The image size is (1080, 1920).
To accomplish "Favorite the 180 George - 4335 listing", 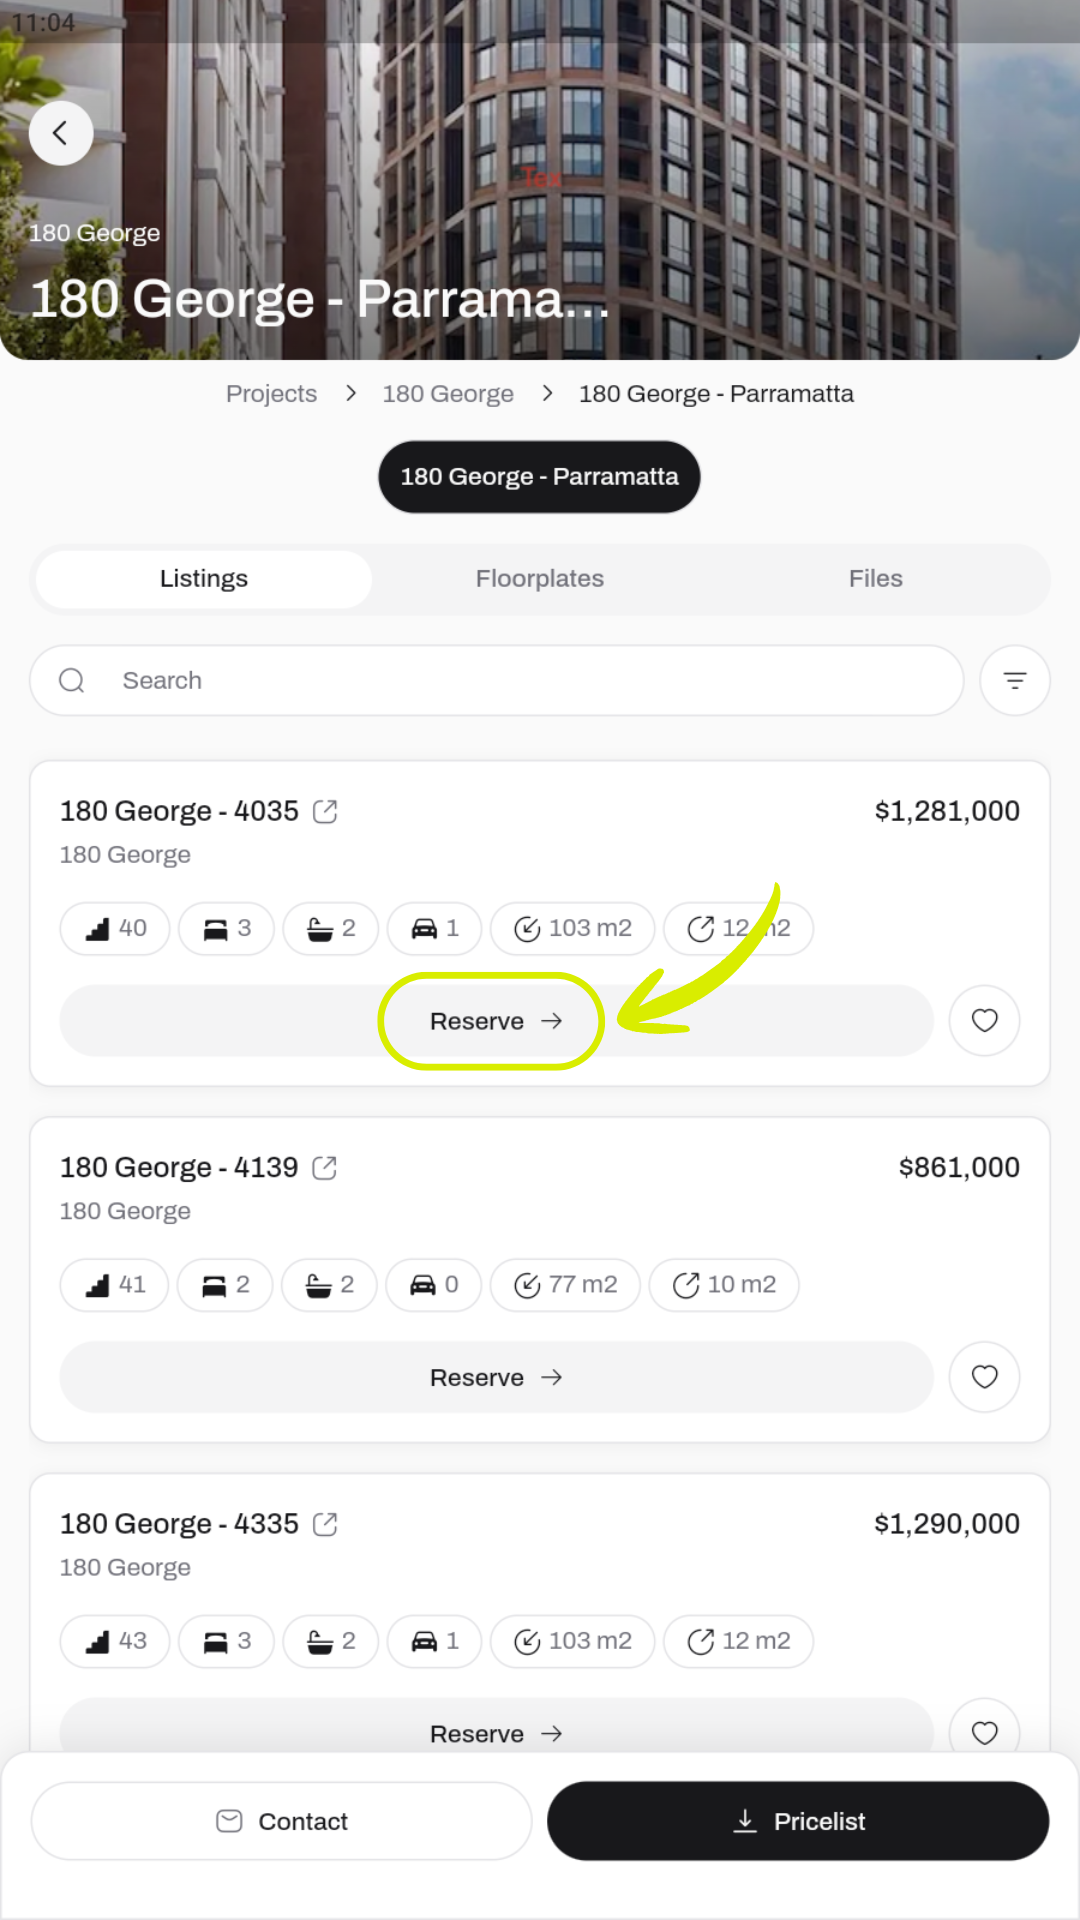I will coord(984,1731).
